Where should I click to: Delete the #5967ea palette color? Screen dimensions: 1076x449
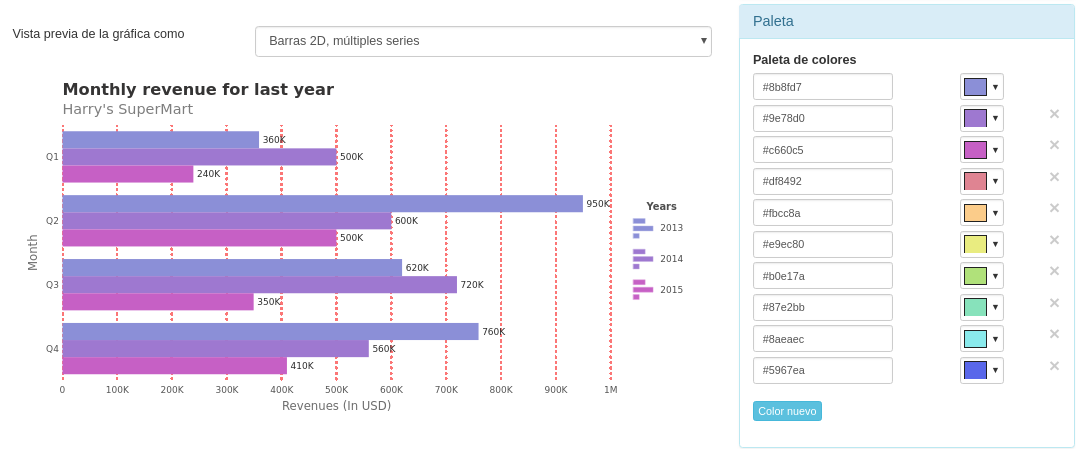[1054, 366]
